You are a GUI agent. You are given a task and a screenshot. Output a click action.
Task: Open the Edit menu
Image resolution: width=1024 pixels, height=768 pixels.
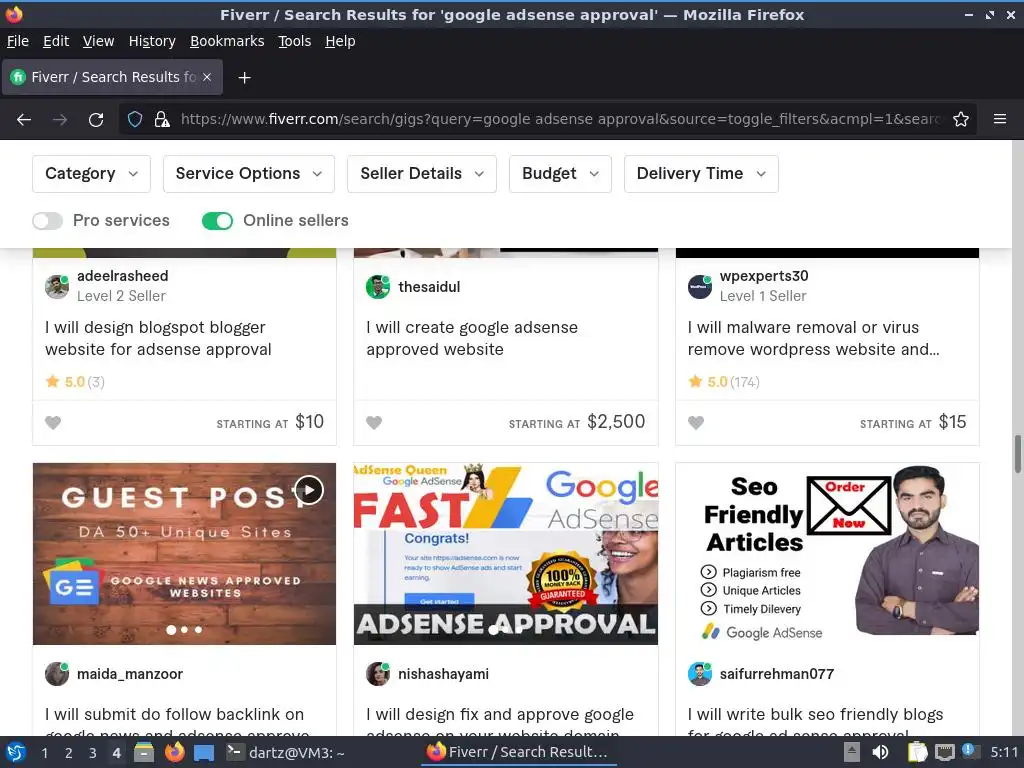[56, 41]
